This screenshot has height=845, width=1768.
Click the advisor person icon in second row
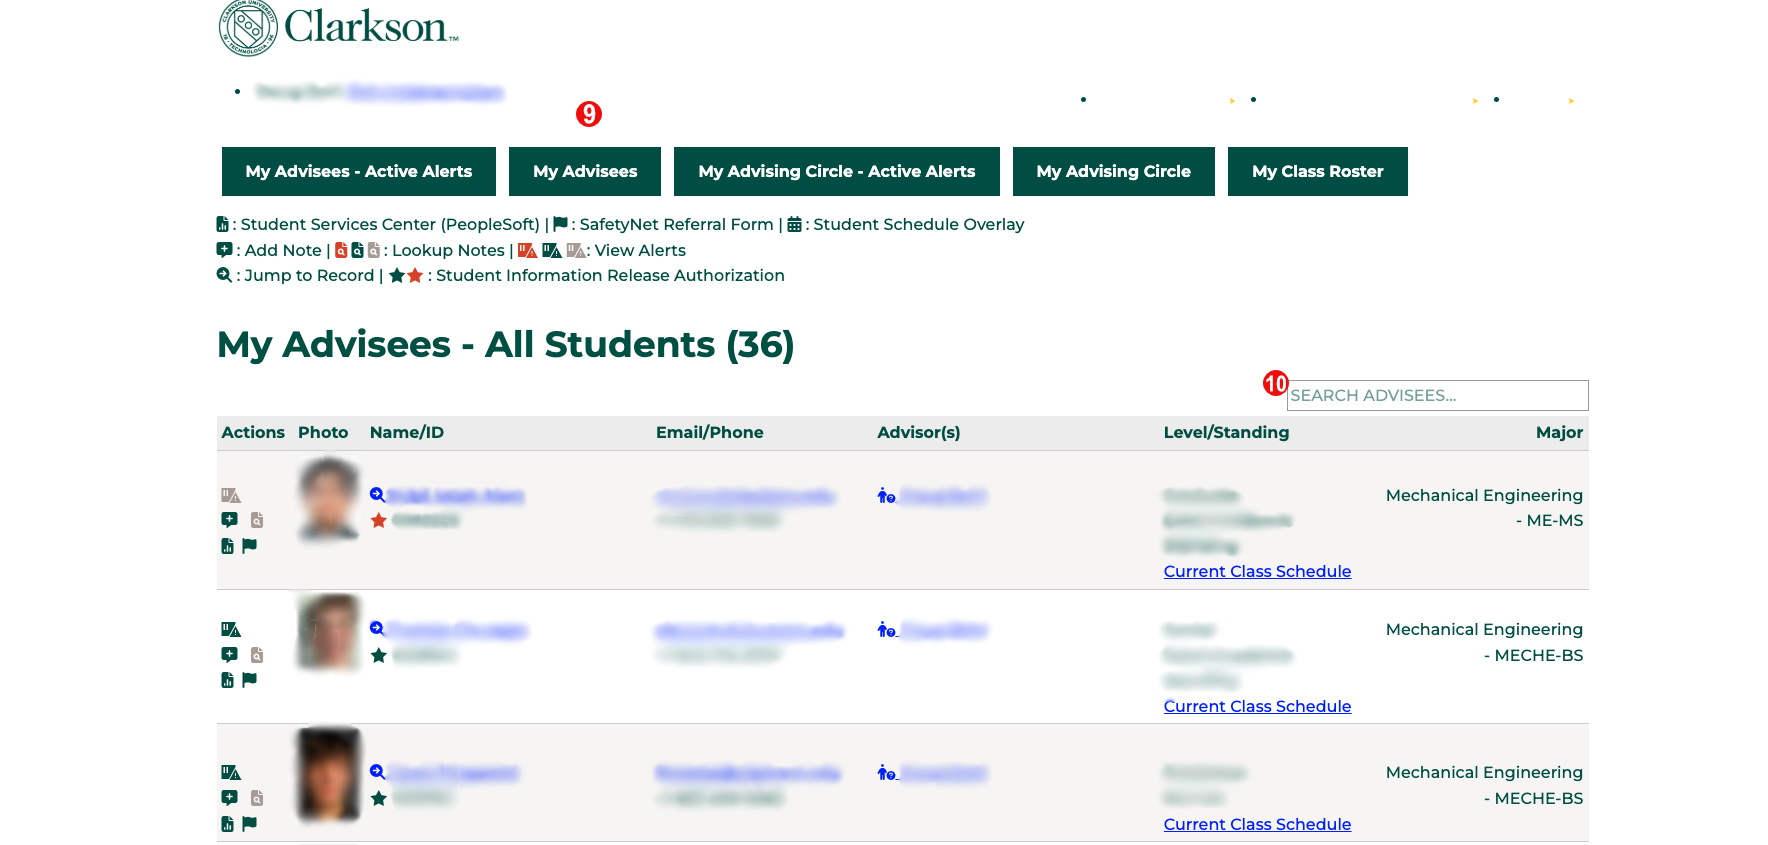pos(886,630)
